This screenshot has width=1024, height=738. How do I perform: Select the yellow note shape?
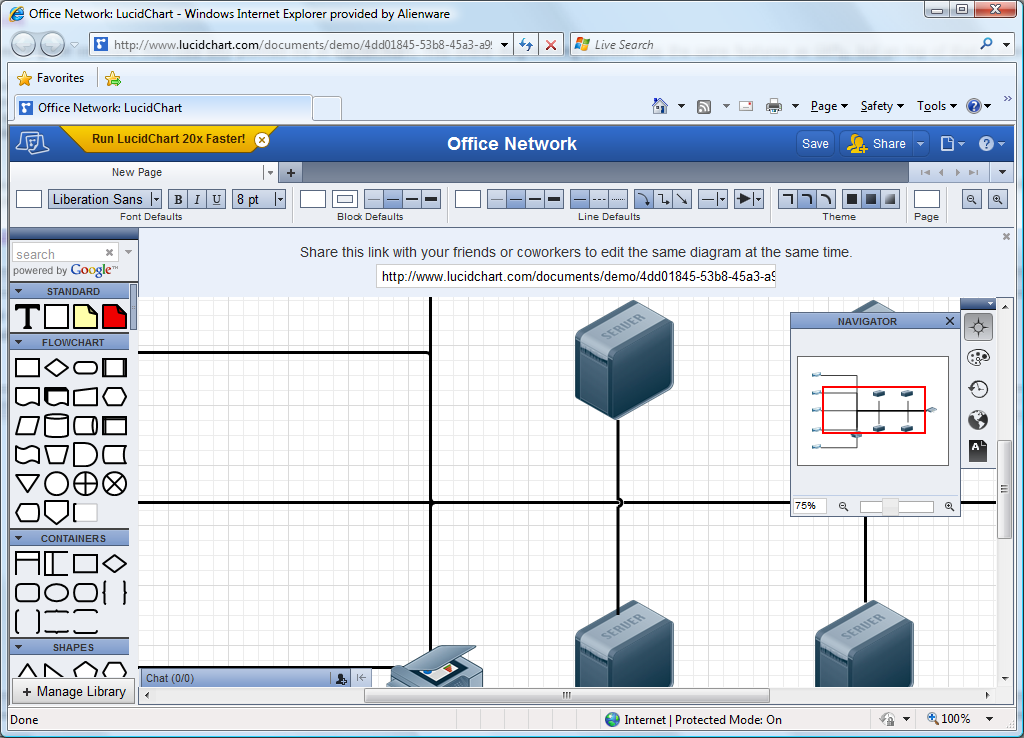click(x=85, y=317)
